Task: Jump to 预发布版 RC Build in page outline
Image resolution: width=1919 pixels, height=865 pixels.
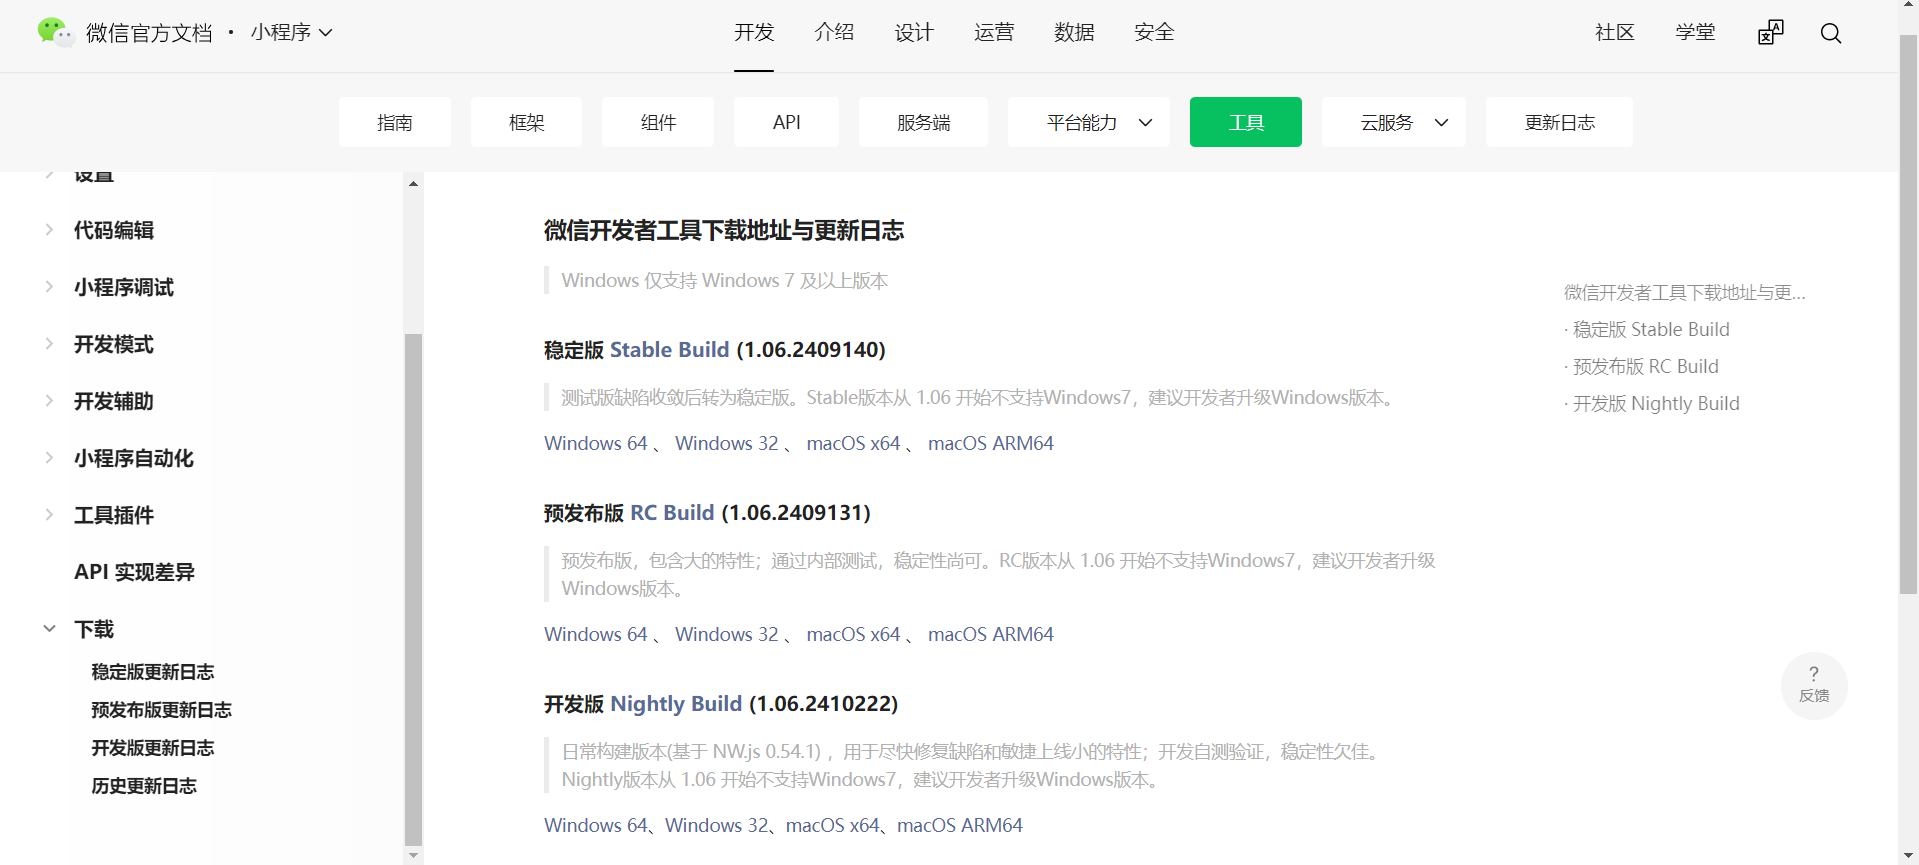Action: [1646, 366]
